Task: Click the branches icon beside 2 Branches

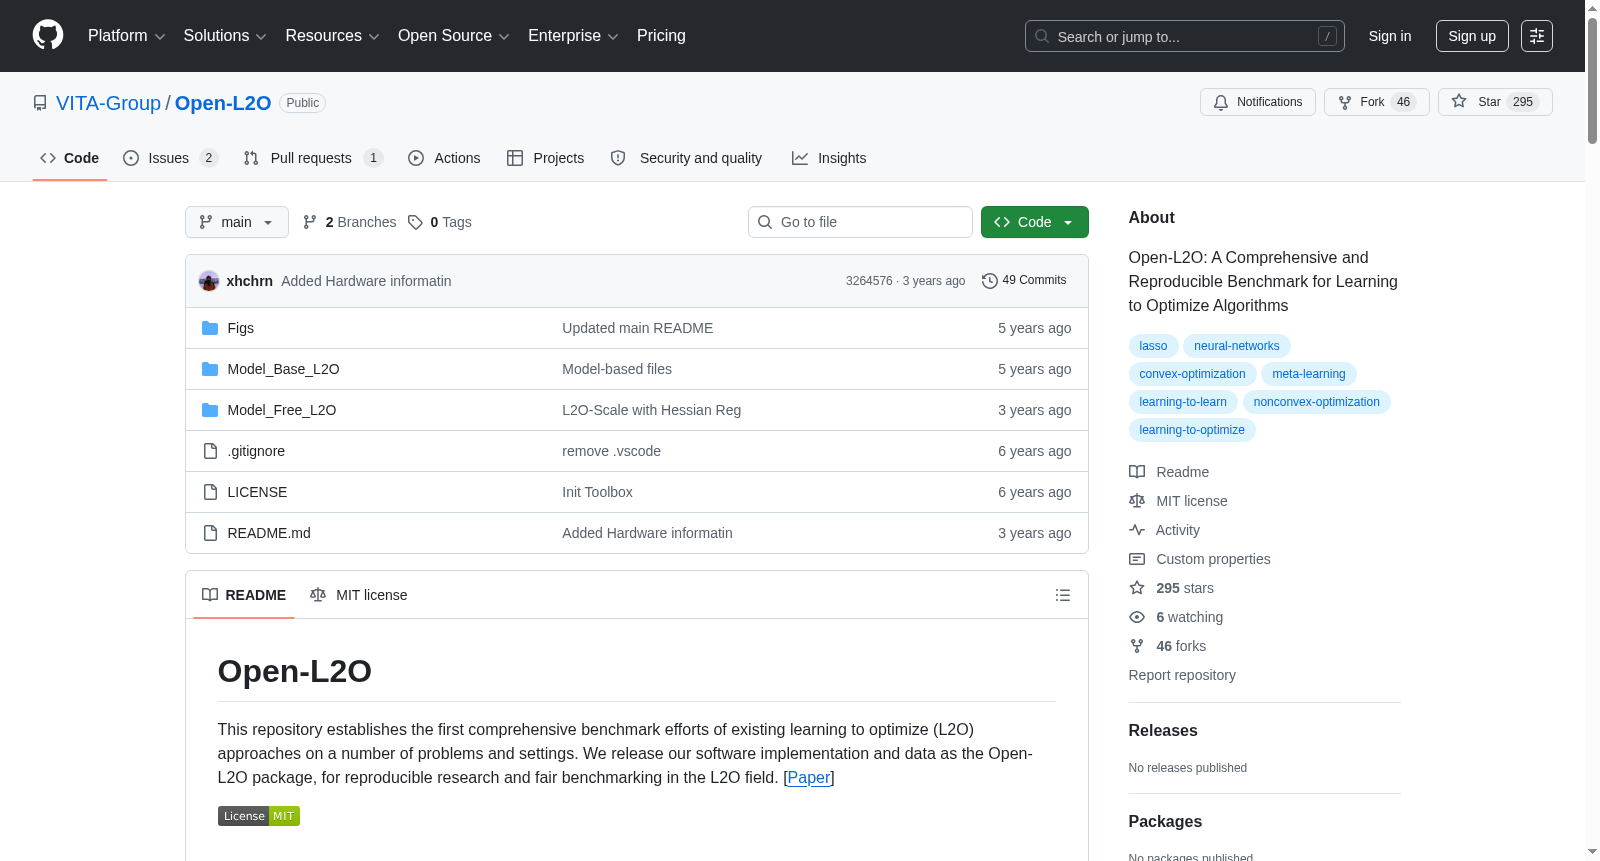Action: (310, 222)
